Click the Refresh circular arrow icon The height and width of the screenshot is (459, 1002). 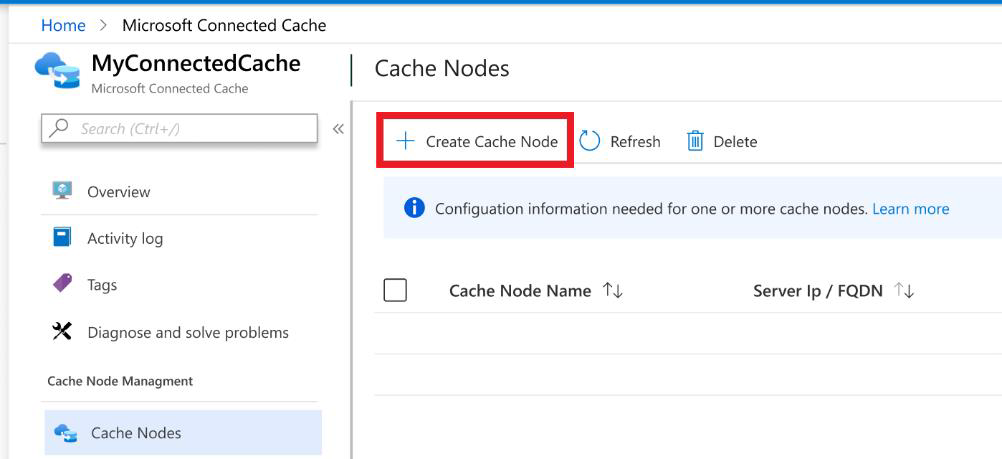point(590,141)
